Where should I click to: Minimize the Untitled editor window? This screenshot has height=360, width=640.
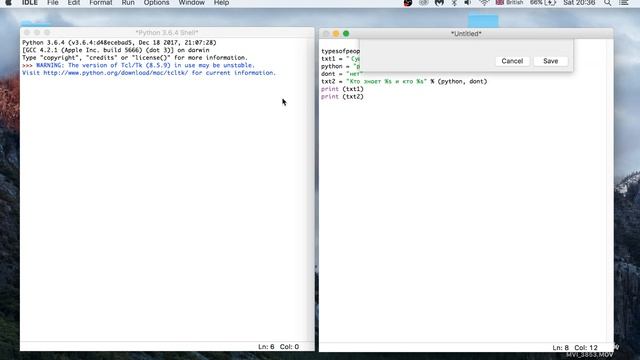point(336,33)
